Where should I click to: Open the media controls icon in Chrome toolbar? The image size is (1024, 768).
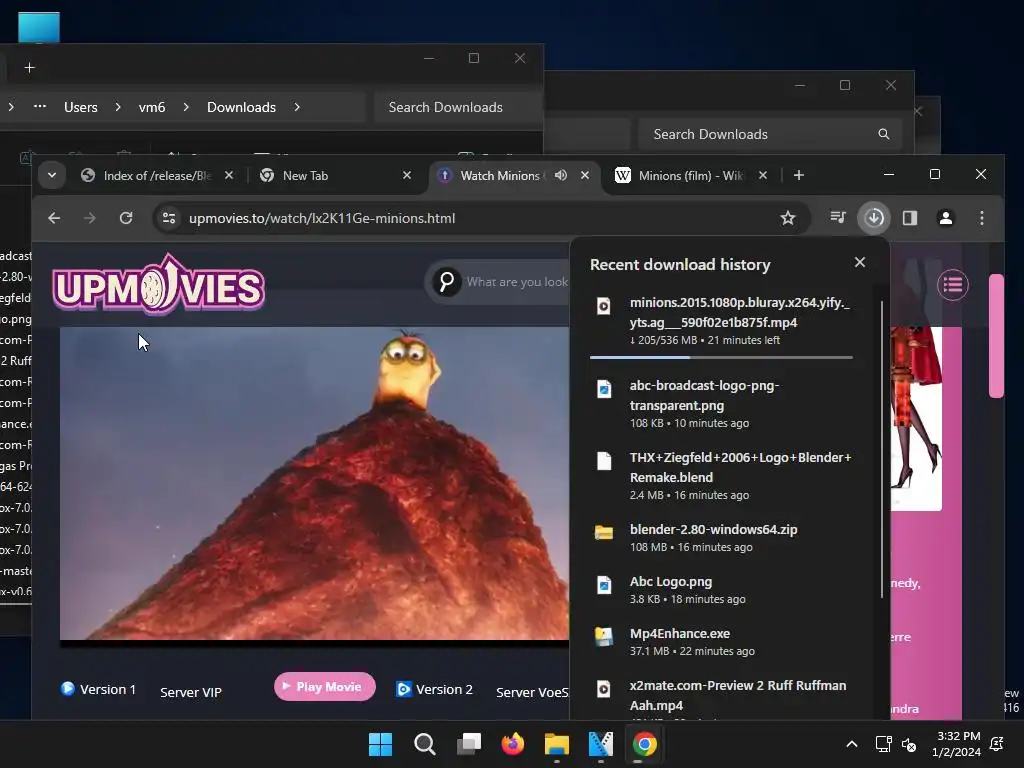838,217
